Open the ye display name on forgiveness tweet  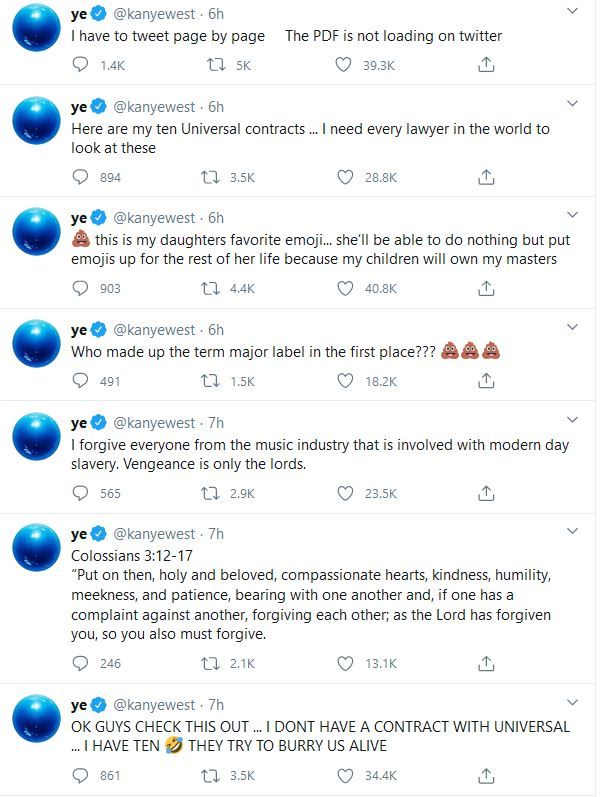click(x=79, y=423)
